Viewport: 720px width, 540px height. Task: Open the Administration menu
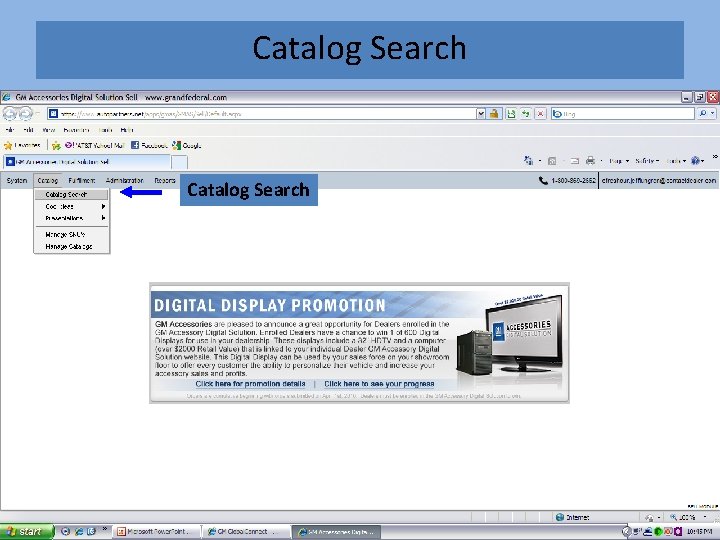124,180
